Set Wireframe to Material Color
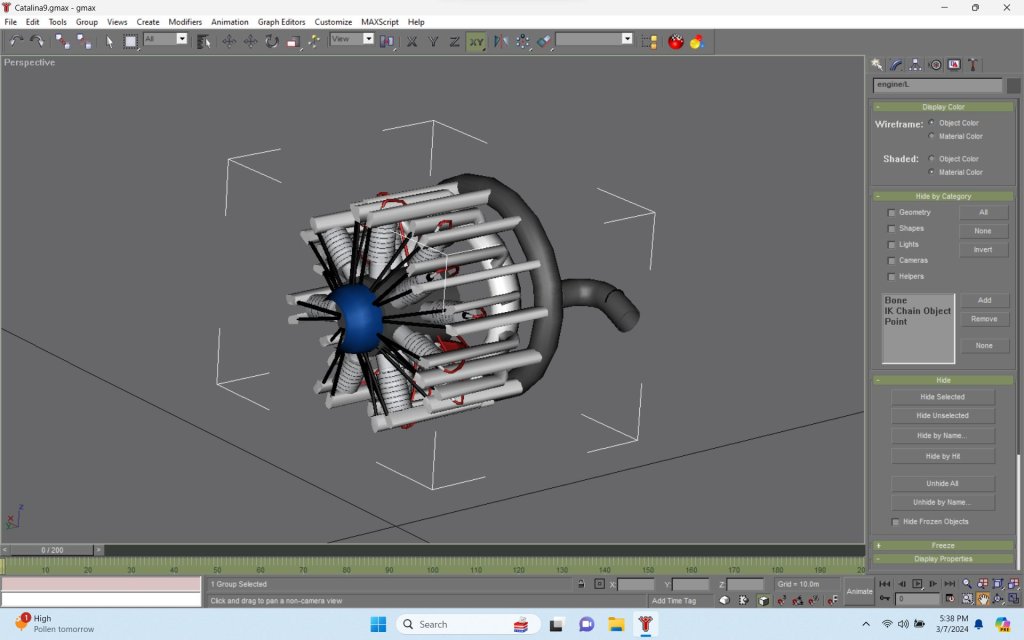The height and width of the screenshot is (640, 1024). (933, 136)
